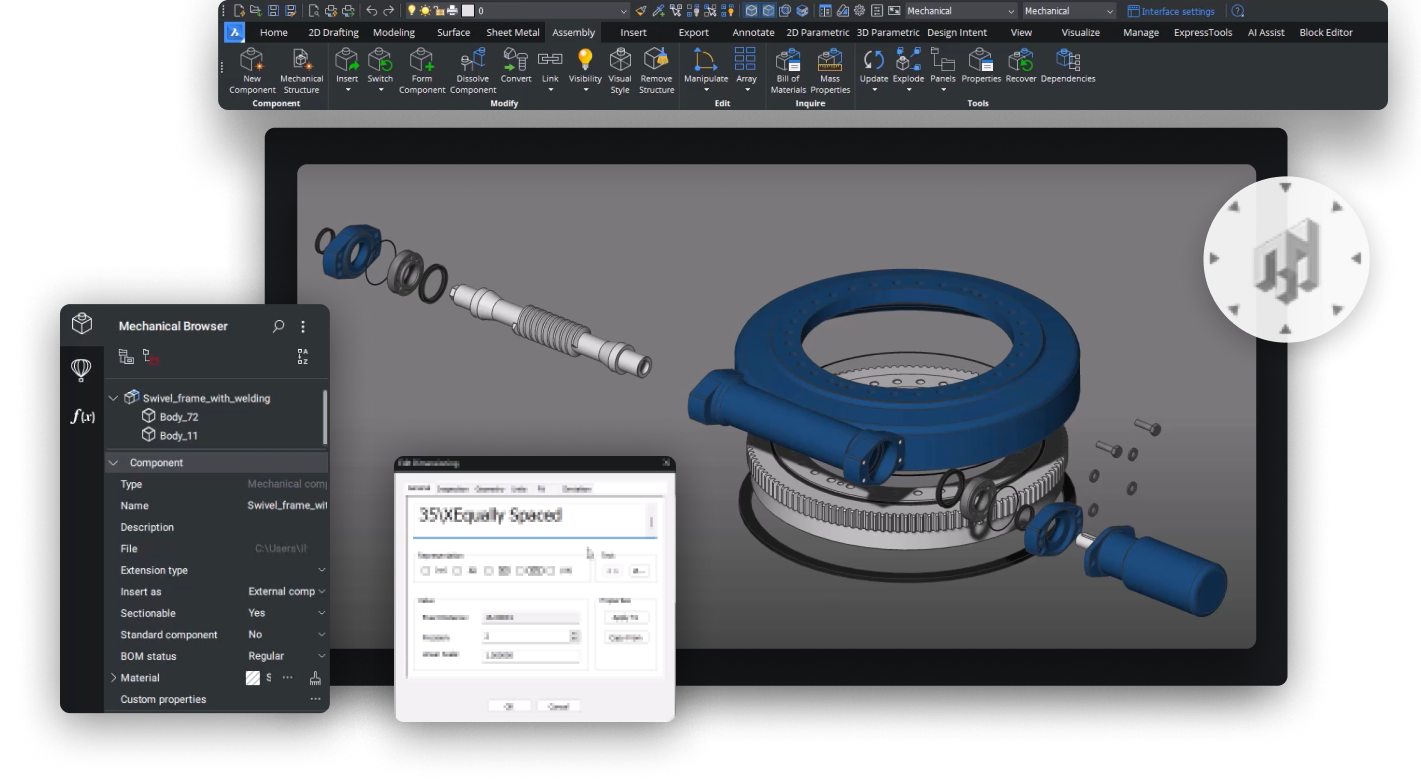
Task: Click Custom properties ellipsis button
Action: coord(315,699)
